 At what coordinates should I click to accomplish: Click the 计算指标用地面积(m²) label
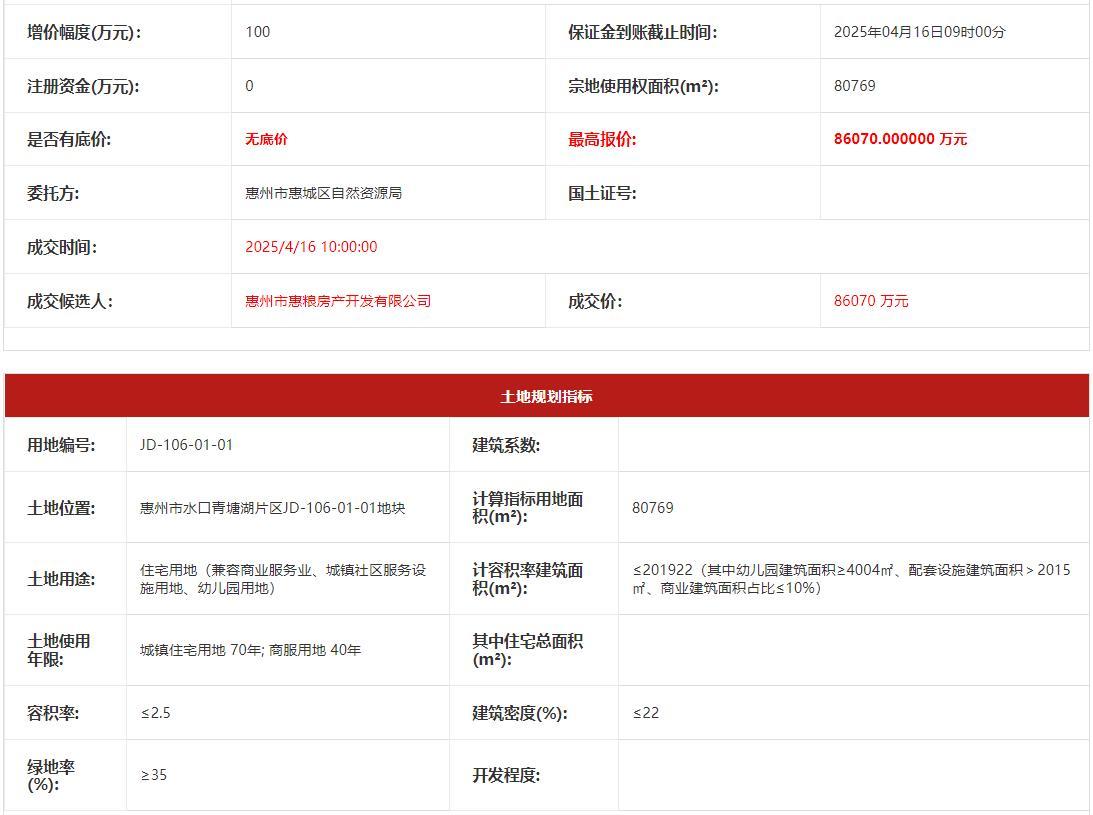click(528, 508)
